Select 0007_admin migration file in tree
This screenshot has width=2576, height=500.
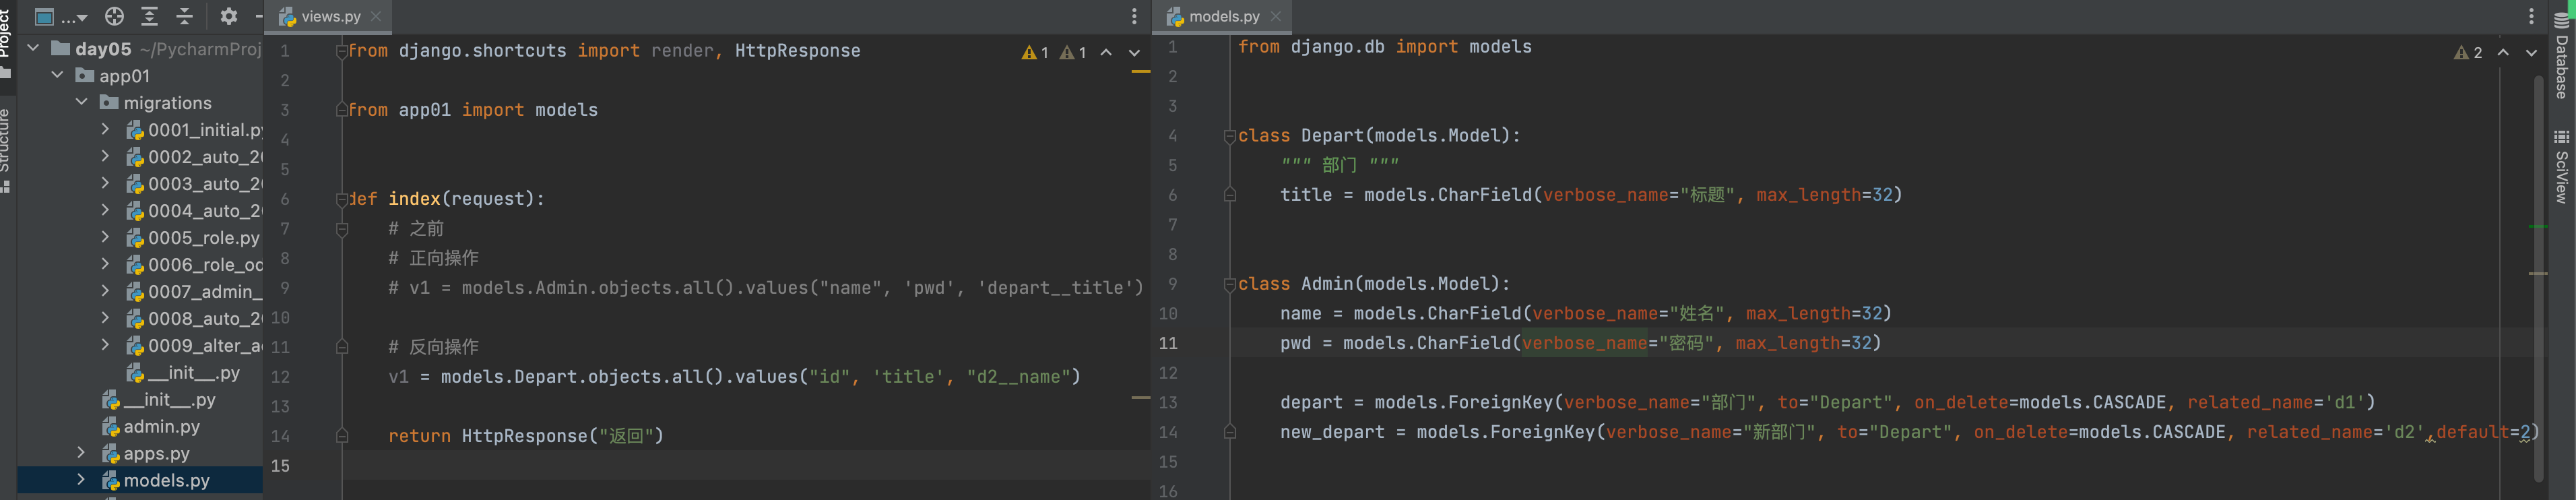point(194,291)
